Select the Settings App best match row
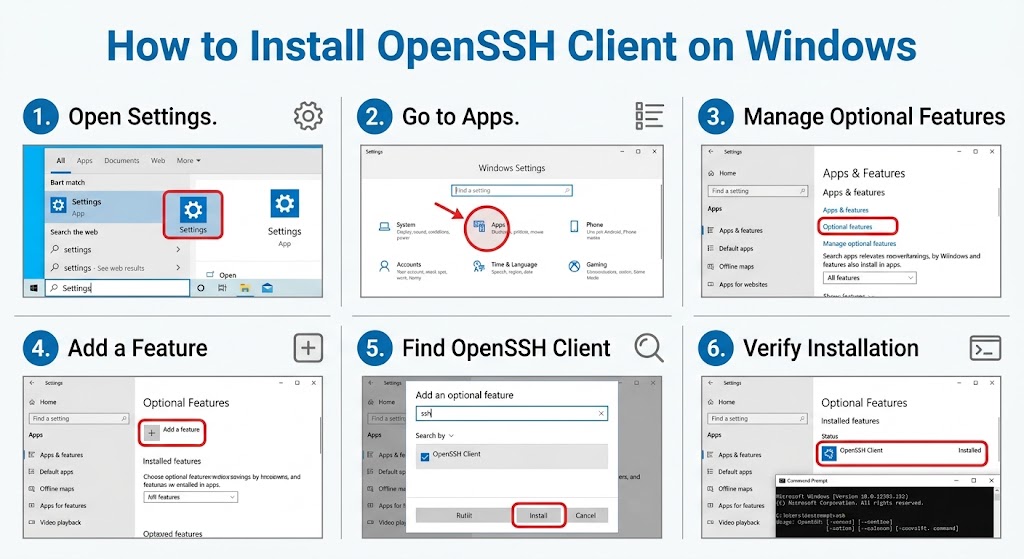 tap(104, 206)
